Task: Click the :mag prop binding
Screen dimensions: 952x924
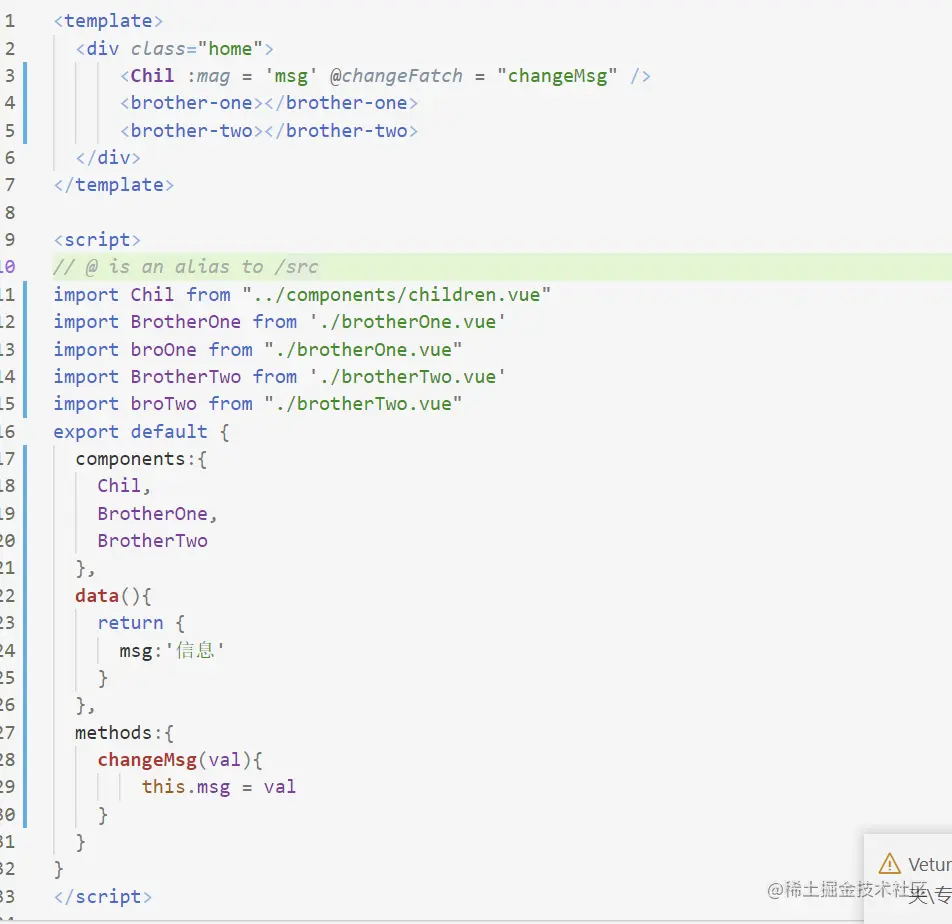Action: pos(208,76)
